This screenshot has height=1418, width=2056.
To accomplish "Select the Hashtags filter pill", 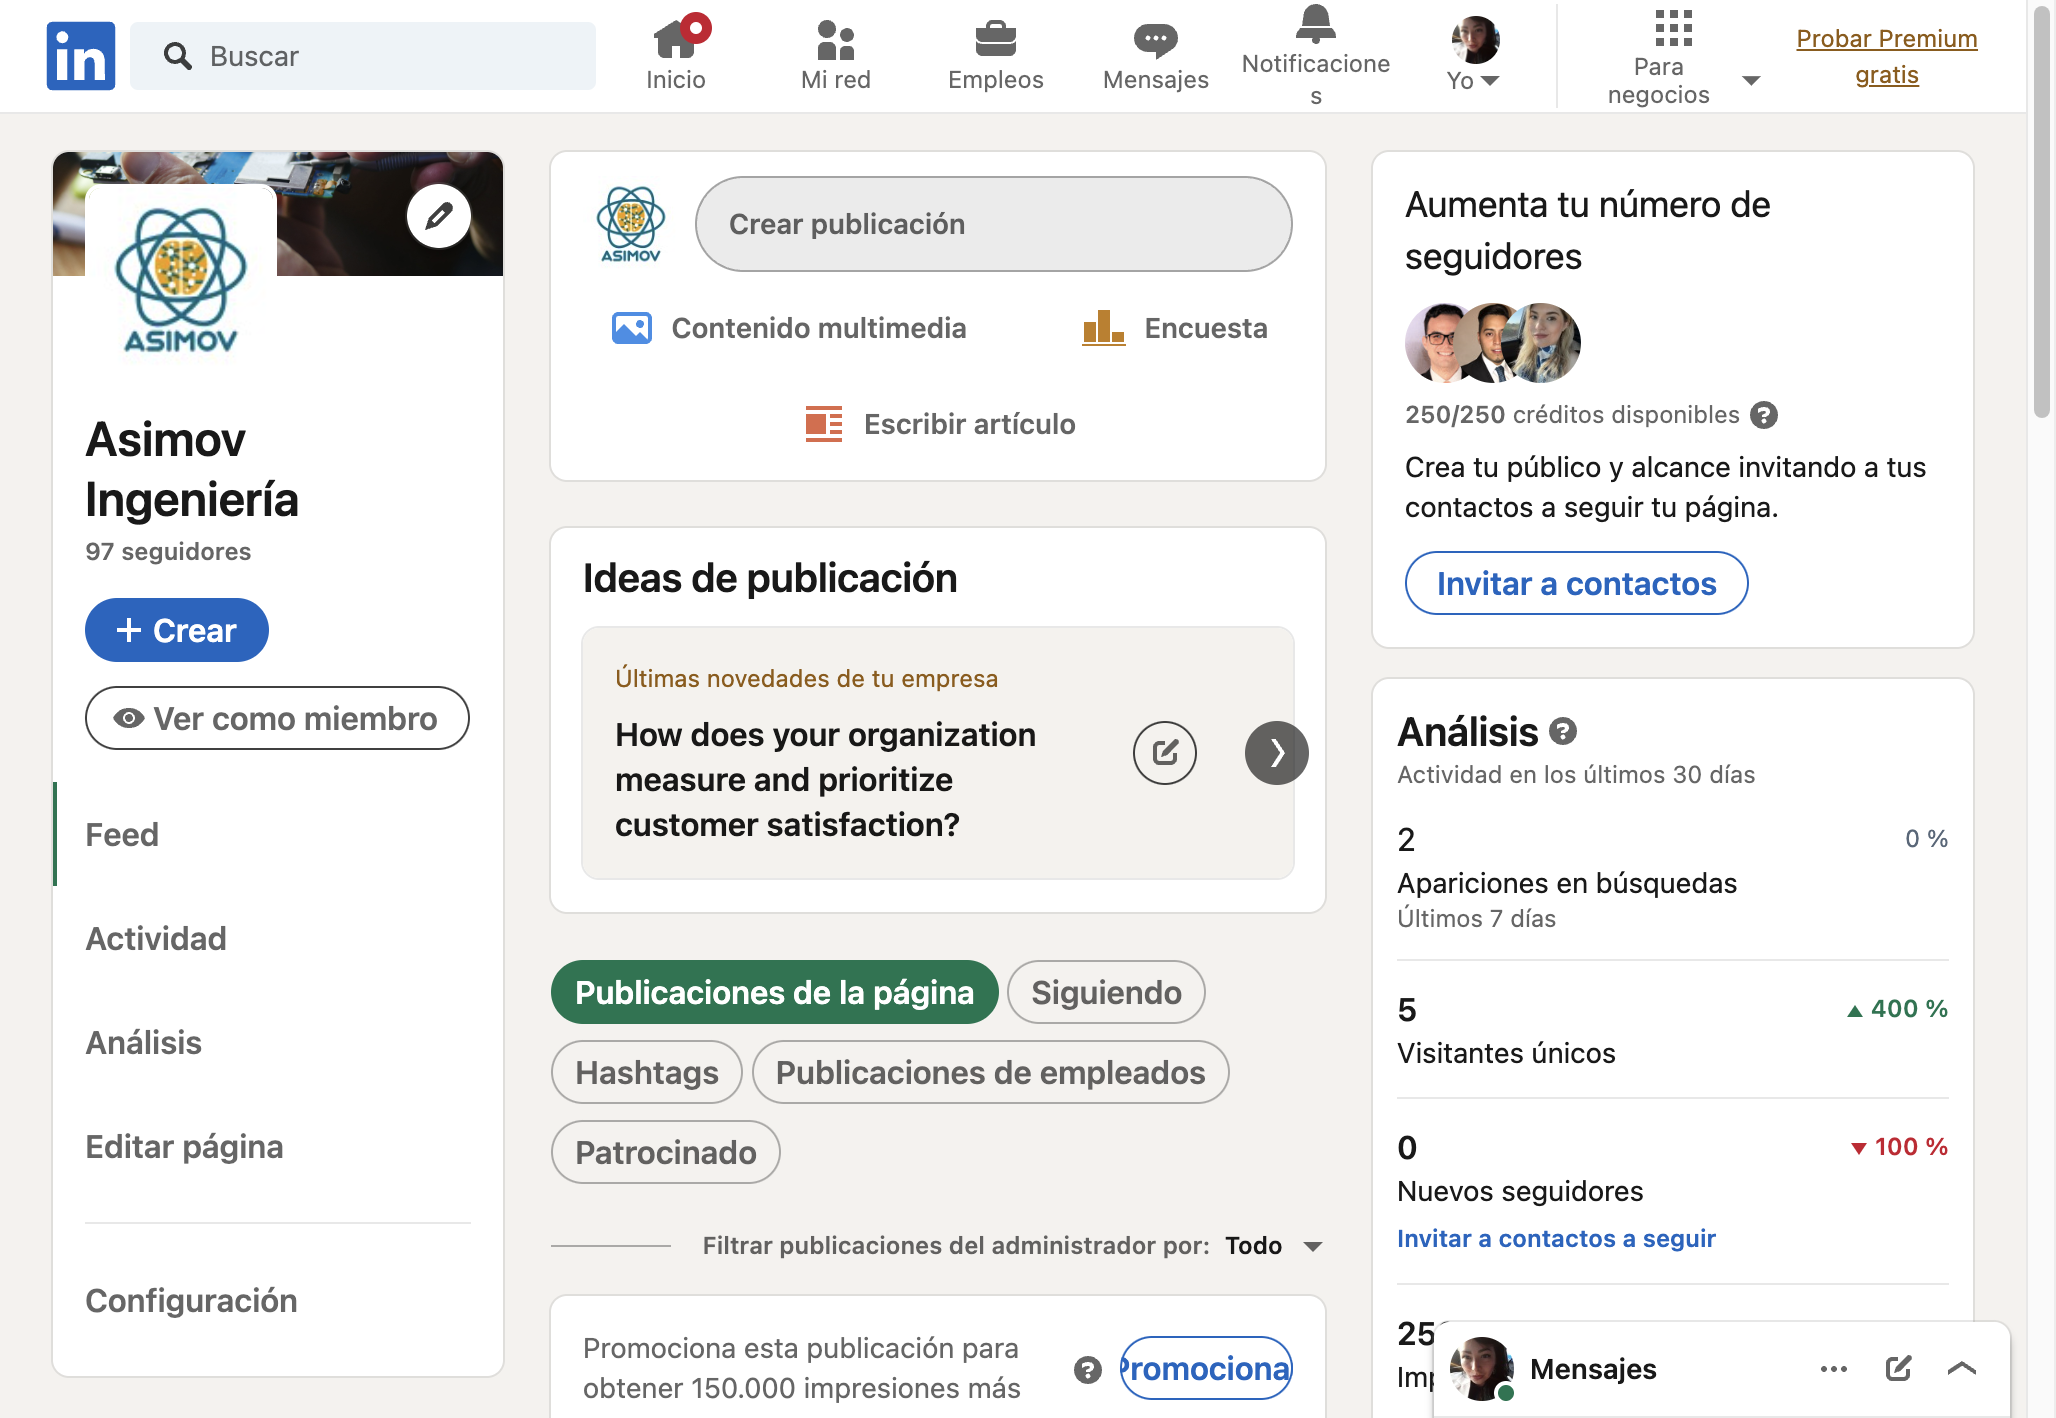I will click(x=647, y=1072).
